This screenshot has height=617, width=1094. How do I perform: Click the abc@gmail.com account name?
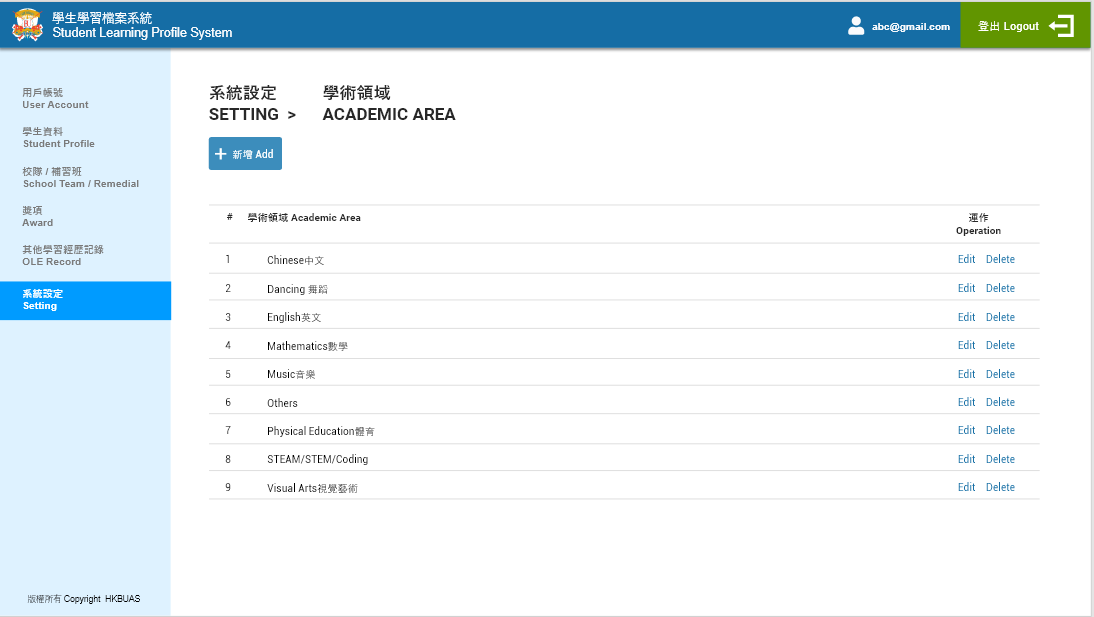(x=910, y=27)
